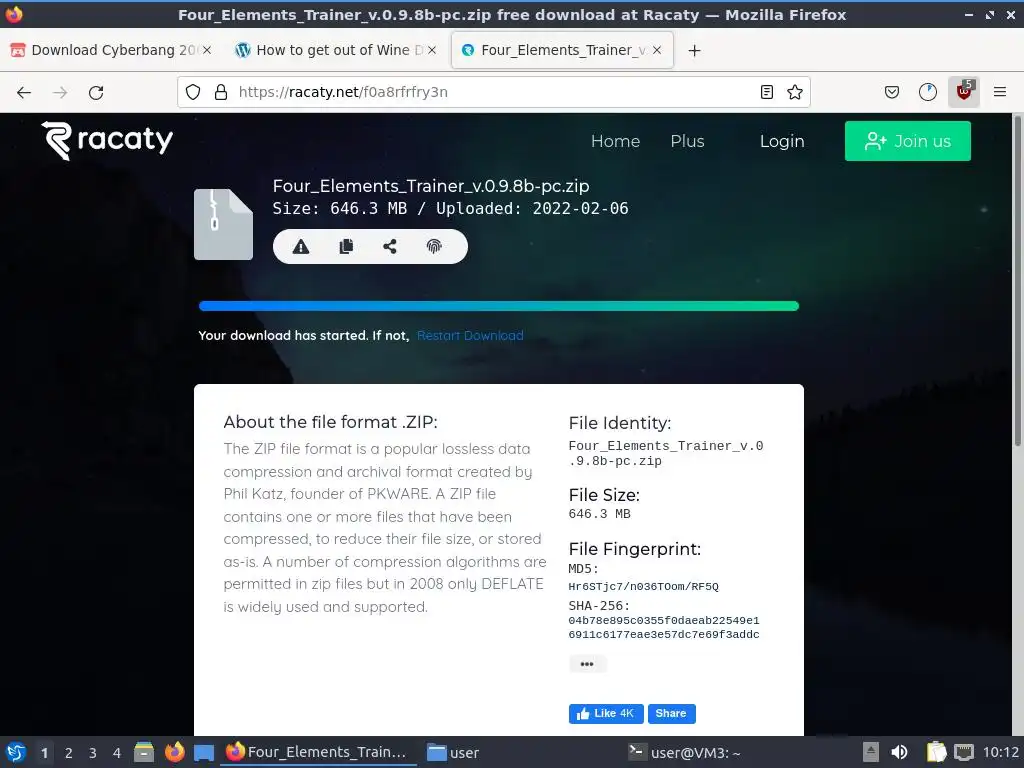Open the taskbar start menu icon

(16, 752)
